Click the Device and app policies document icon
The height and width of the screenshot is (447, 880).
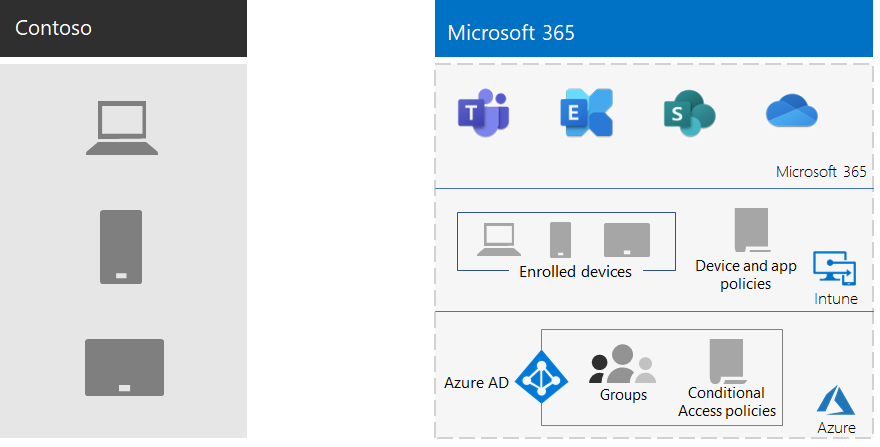point(751,230)
